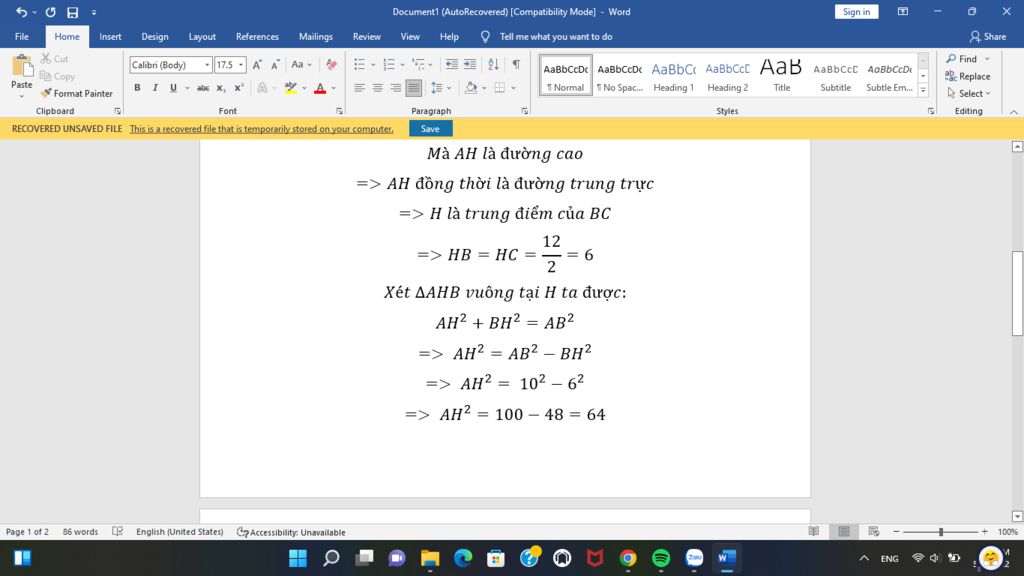Open the File tab
The height and width of the screenshot is (576, 1024).
(x=22, y=37)
